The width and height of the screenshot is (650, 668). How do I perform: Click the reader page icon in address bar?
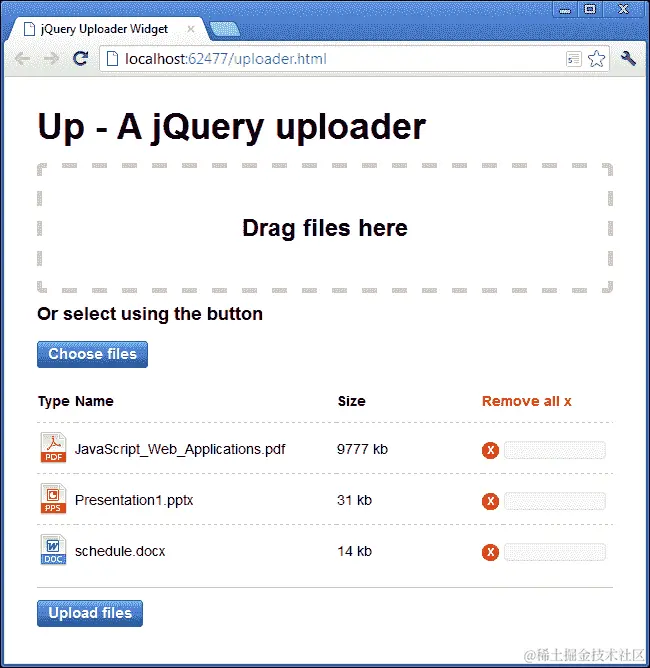click(x=574, y=59)
